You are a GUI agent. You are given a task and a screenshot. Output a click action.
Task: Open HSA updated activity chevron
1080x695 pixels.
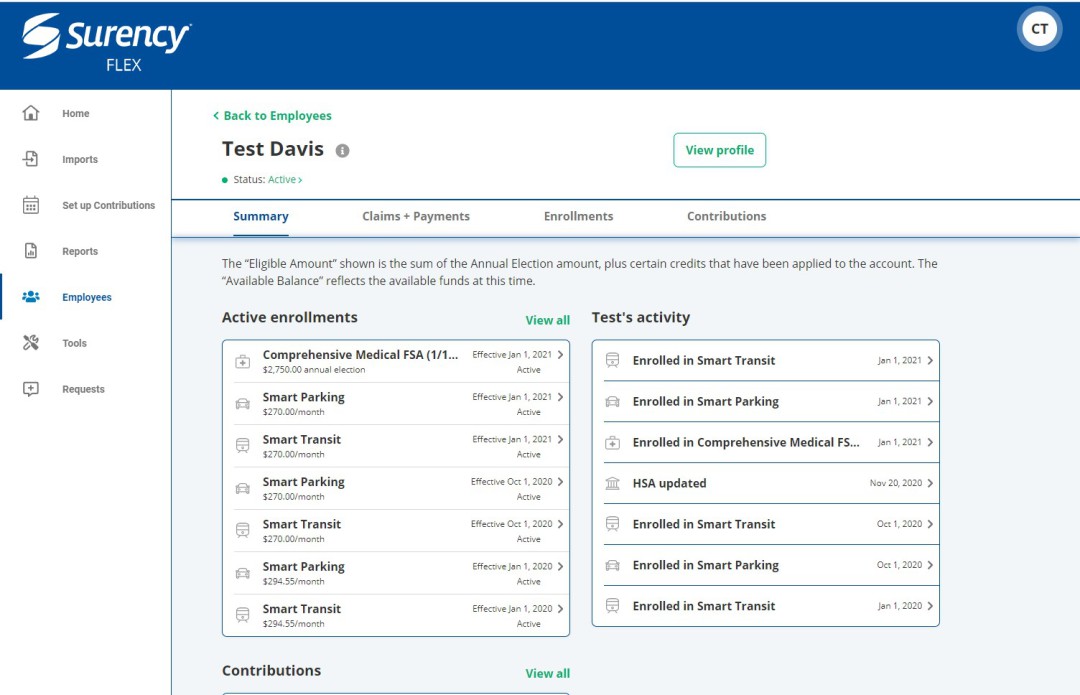931,484
